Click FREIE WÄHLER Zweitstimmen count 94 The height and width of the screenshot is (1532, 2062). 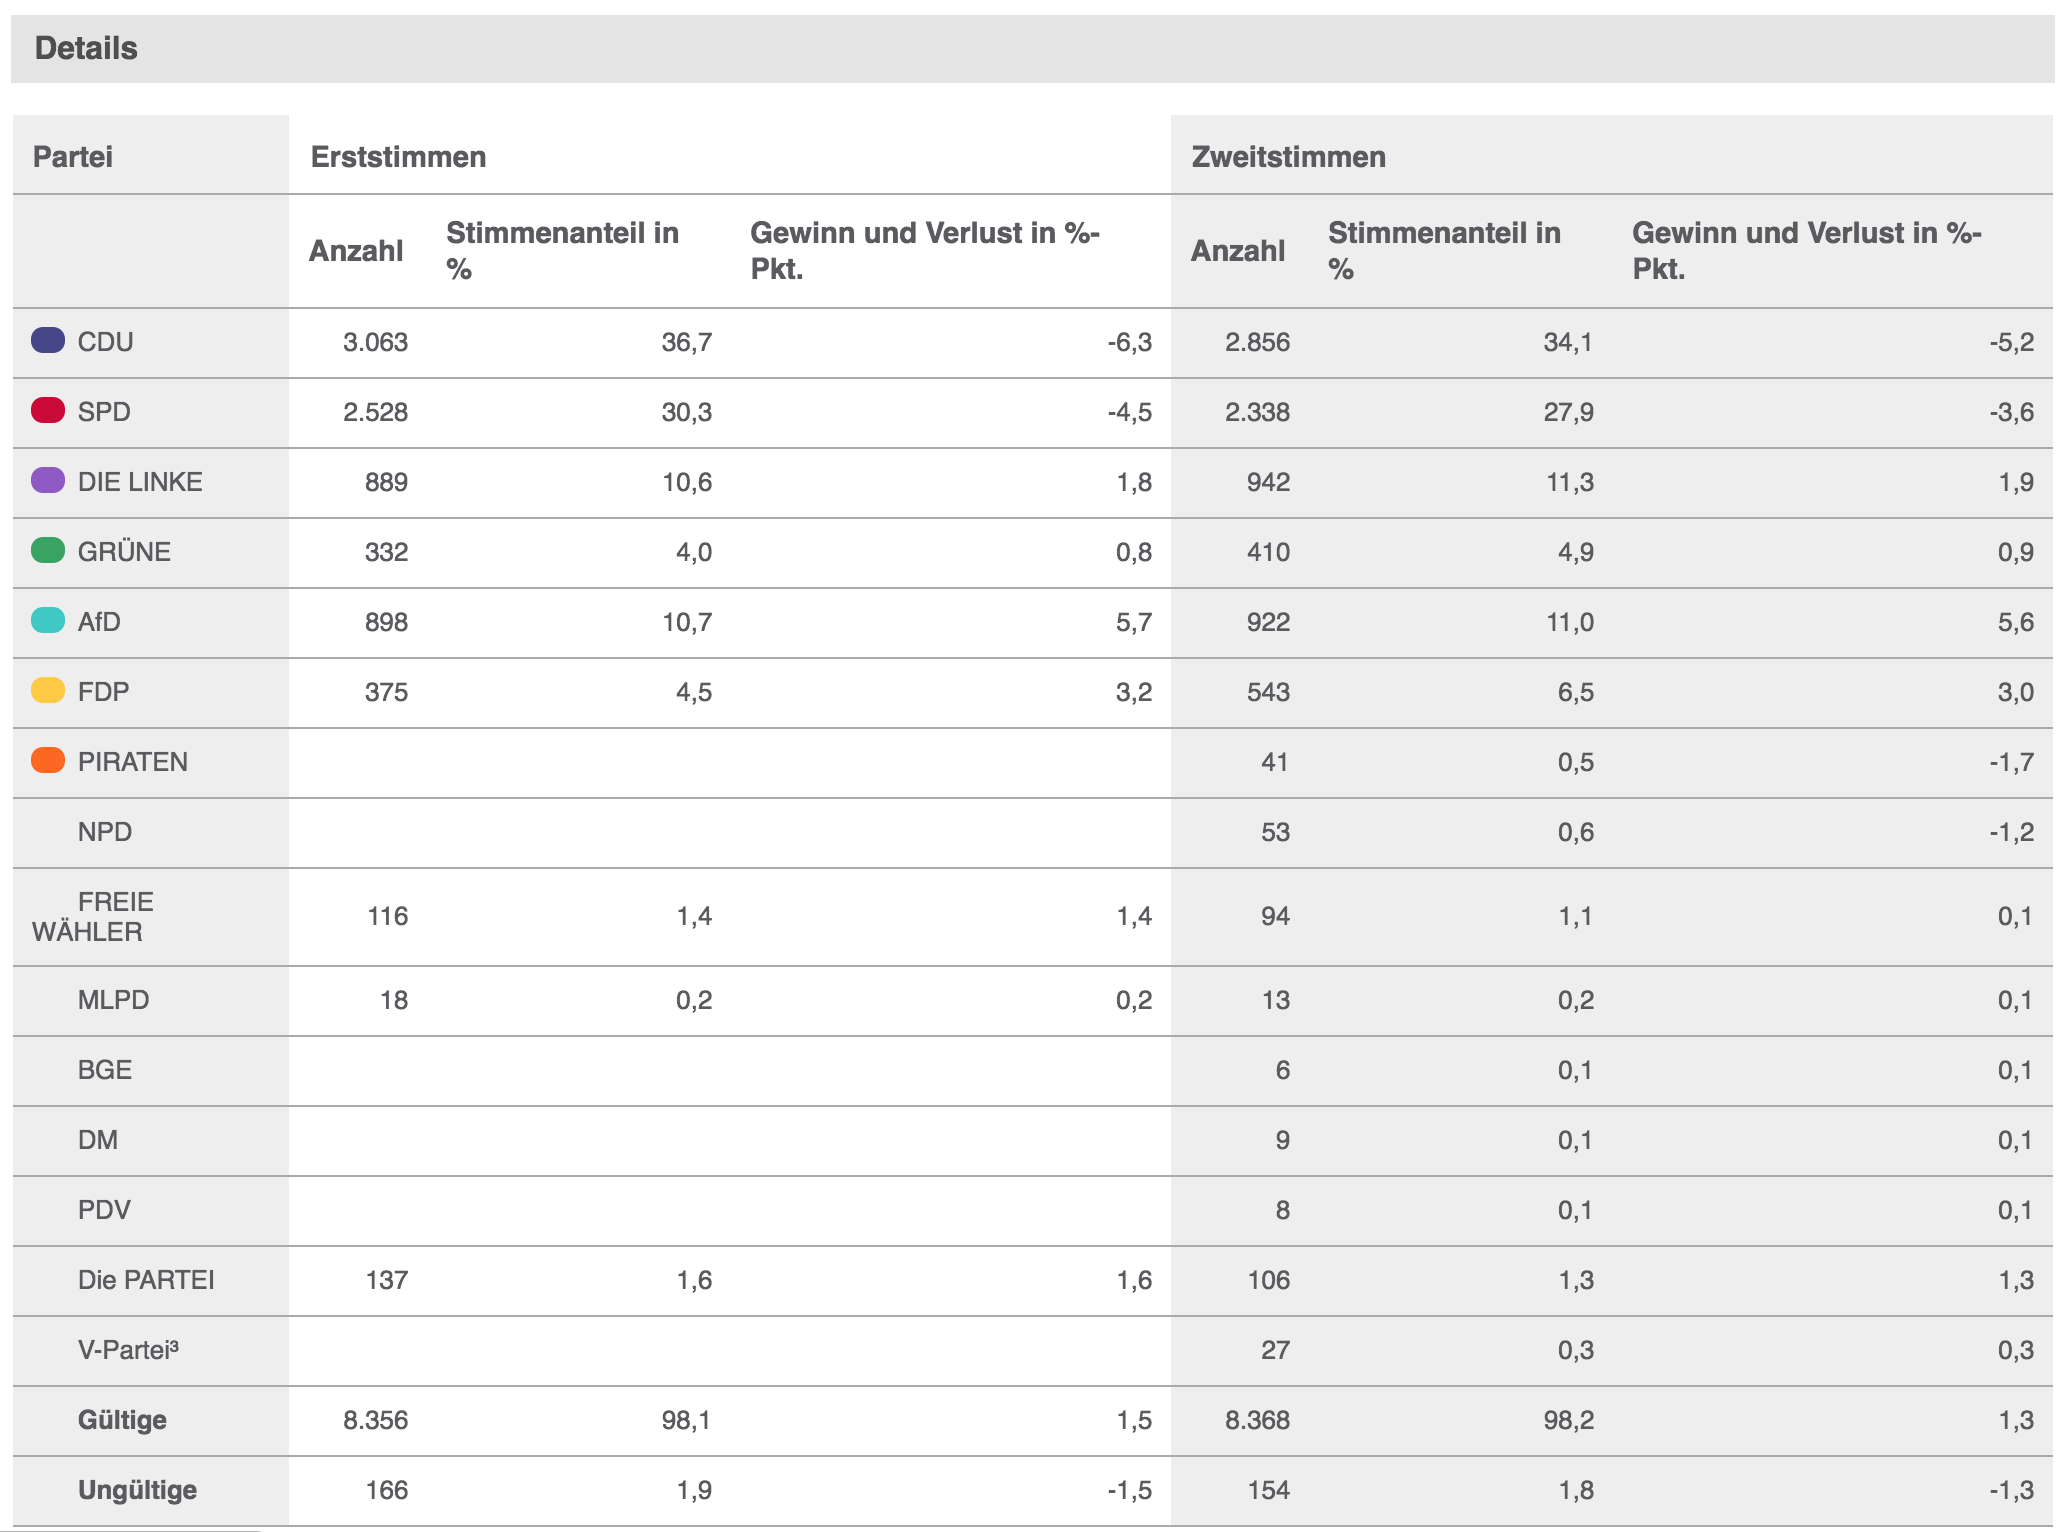pos(1276,916)
